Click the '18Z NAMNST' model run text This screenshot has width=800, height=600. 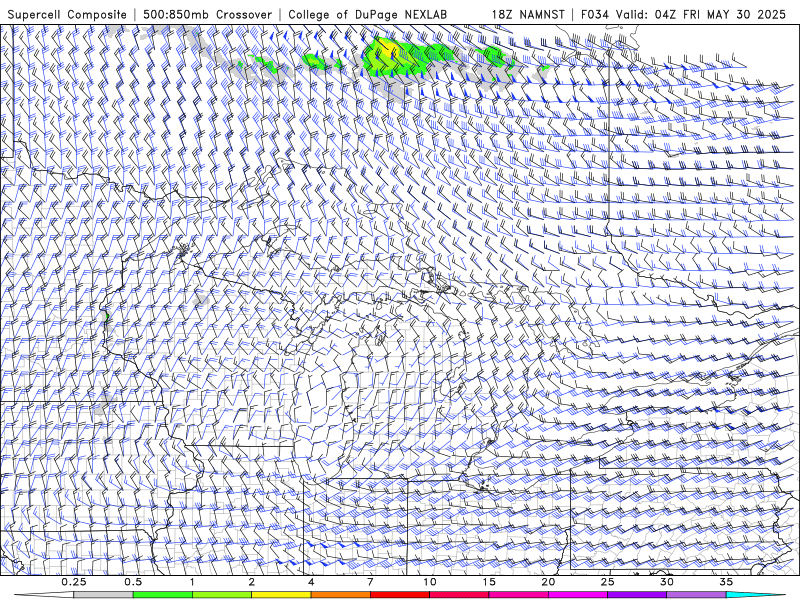click(528, 14)
